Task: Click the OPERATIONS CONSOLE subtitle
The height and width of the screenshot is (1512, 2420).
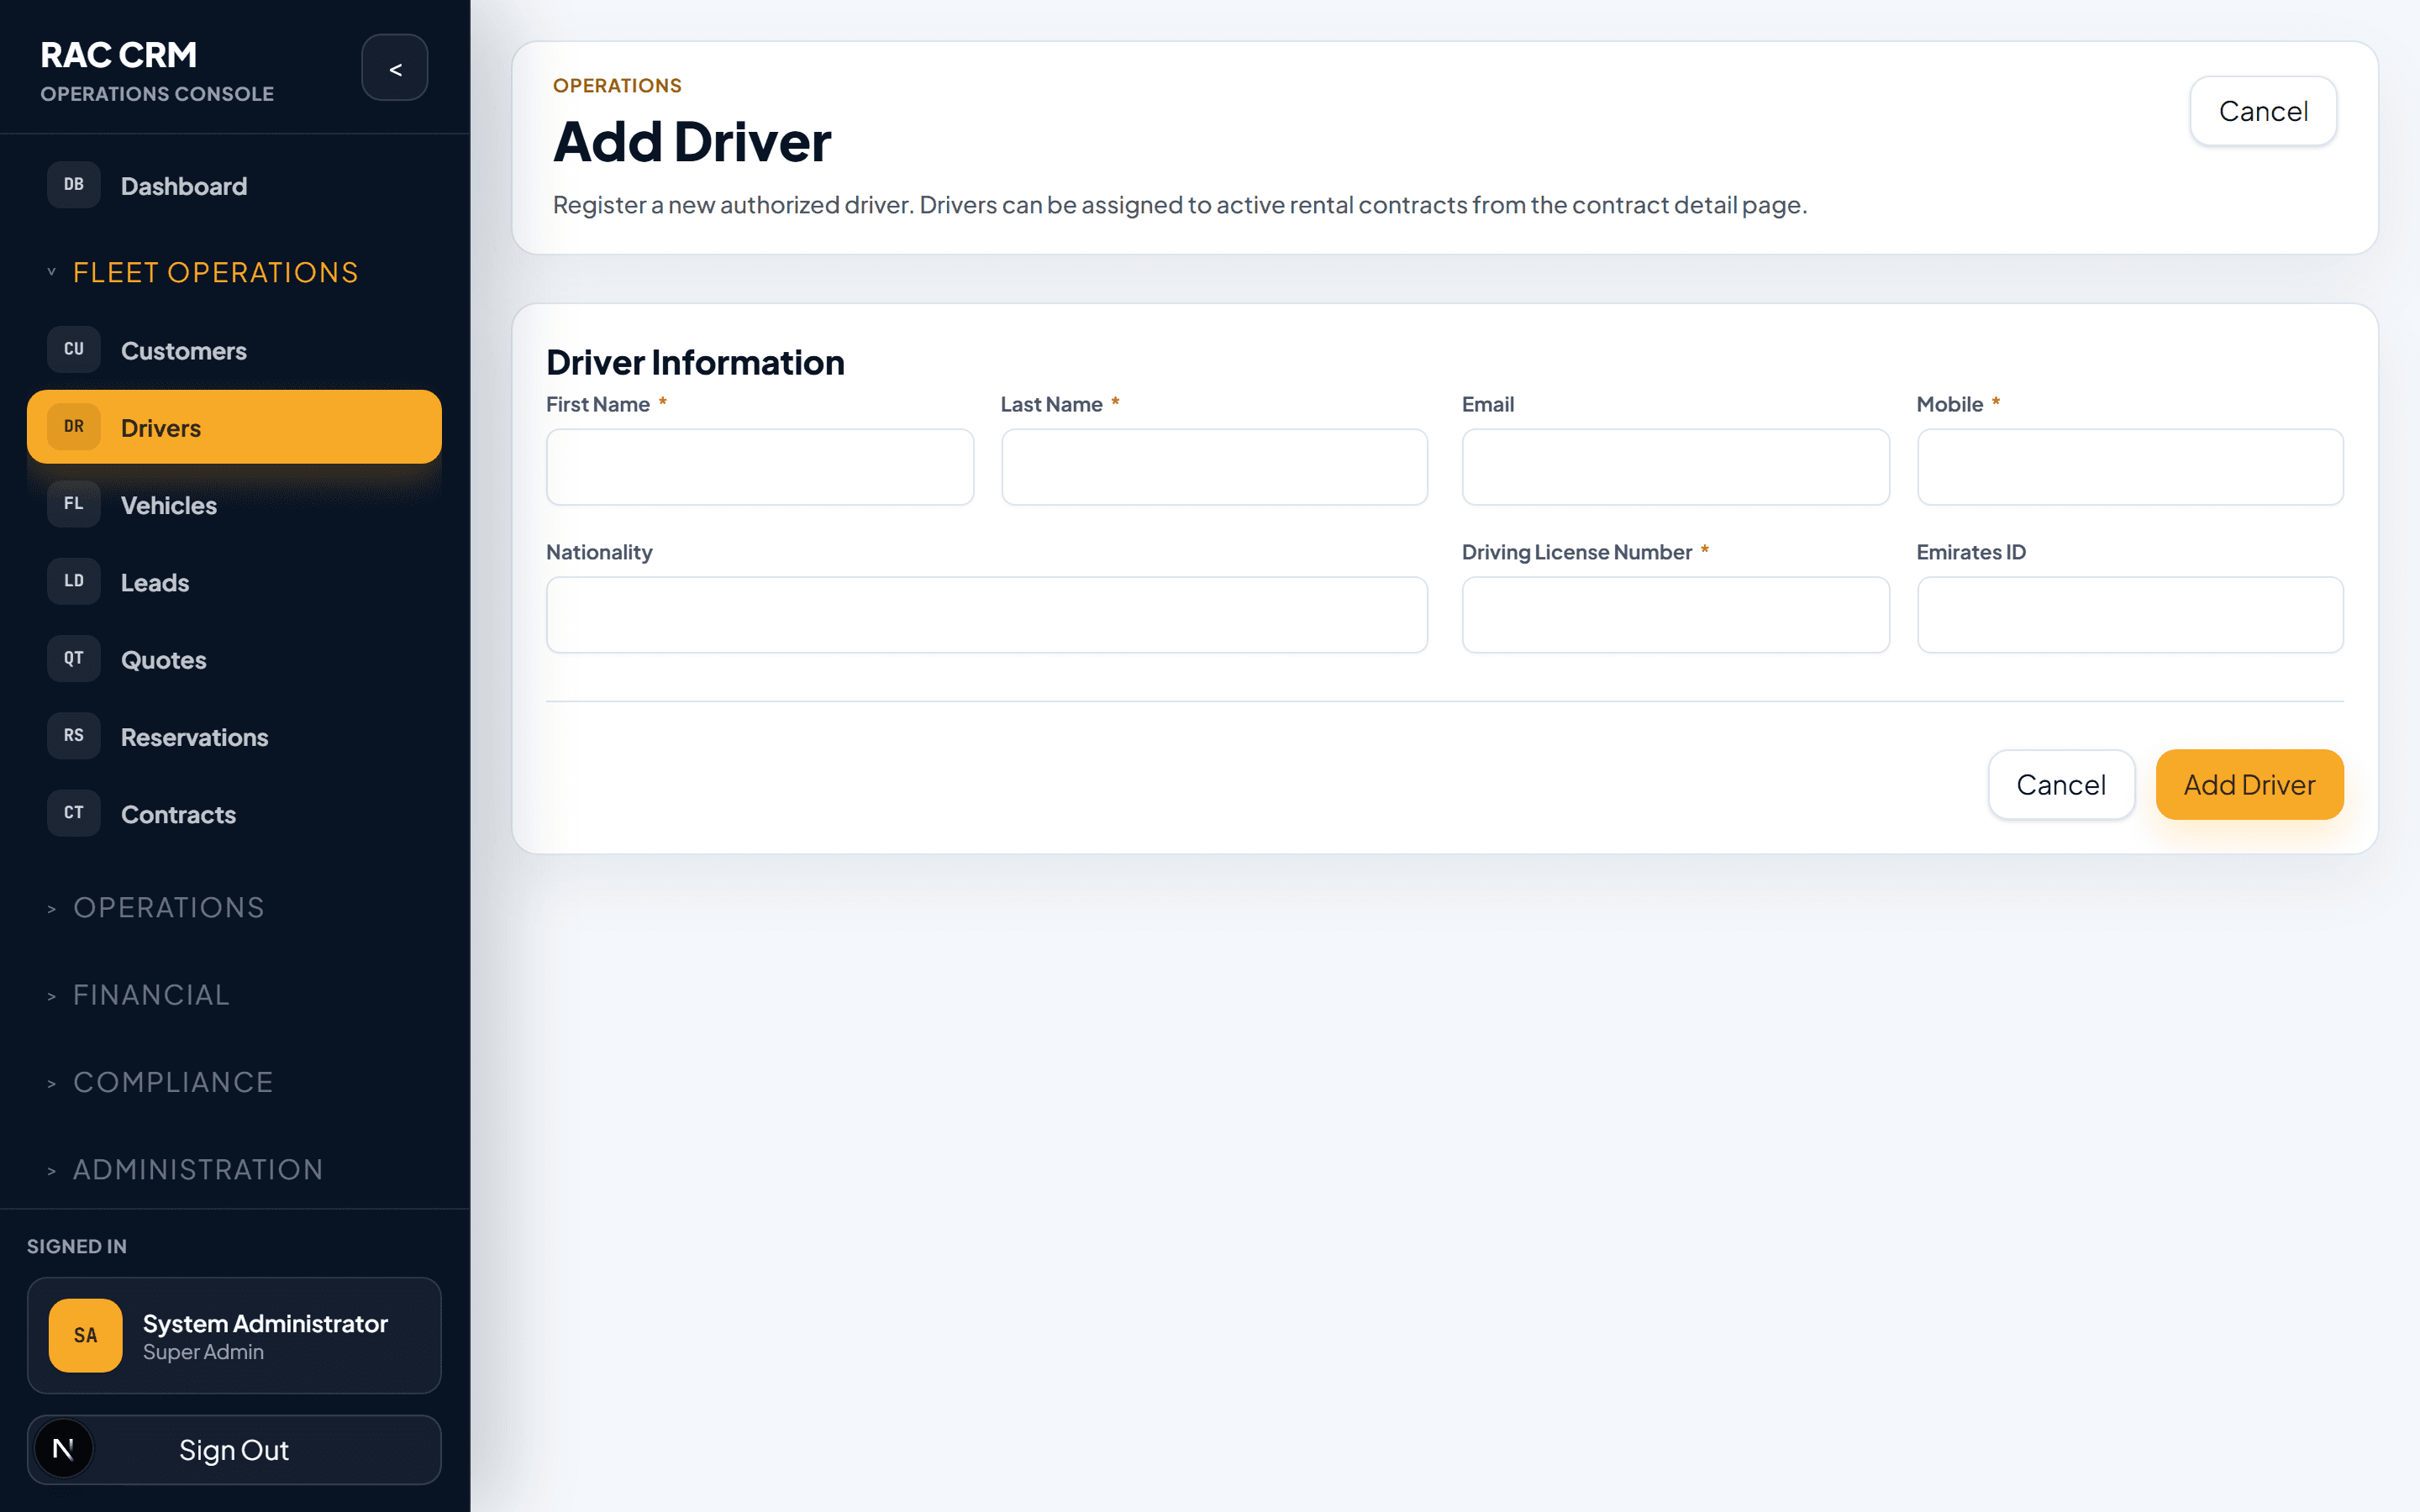Action: click(x=157, y=94)
